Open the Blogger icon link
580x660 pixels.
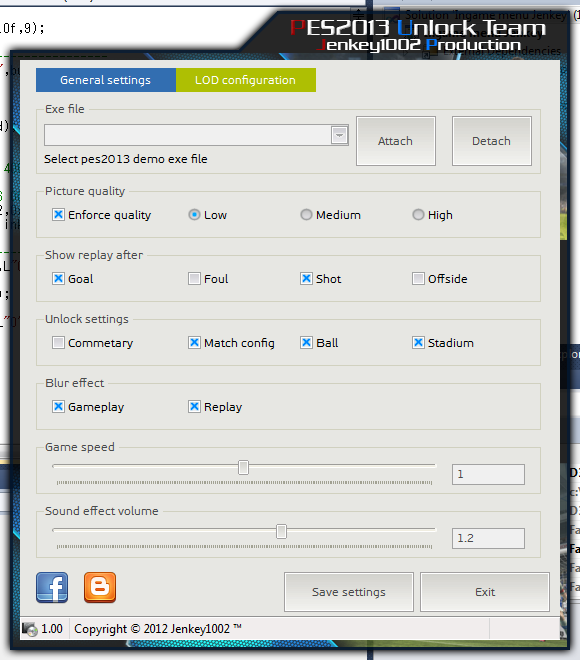[100, 587]
